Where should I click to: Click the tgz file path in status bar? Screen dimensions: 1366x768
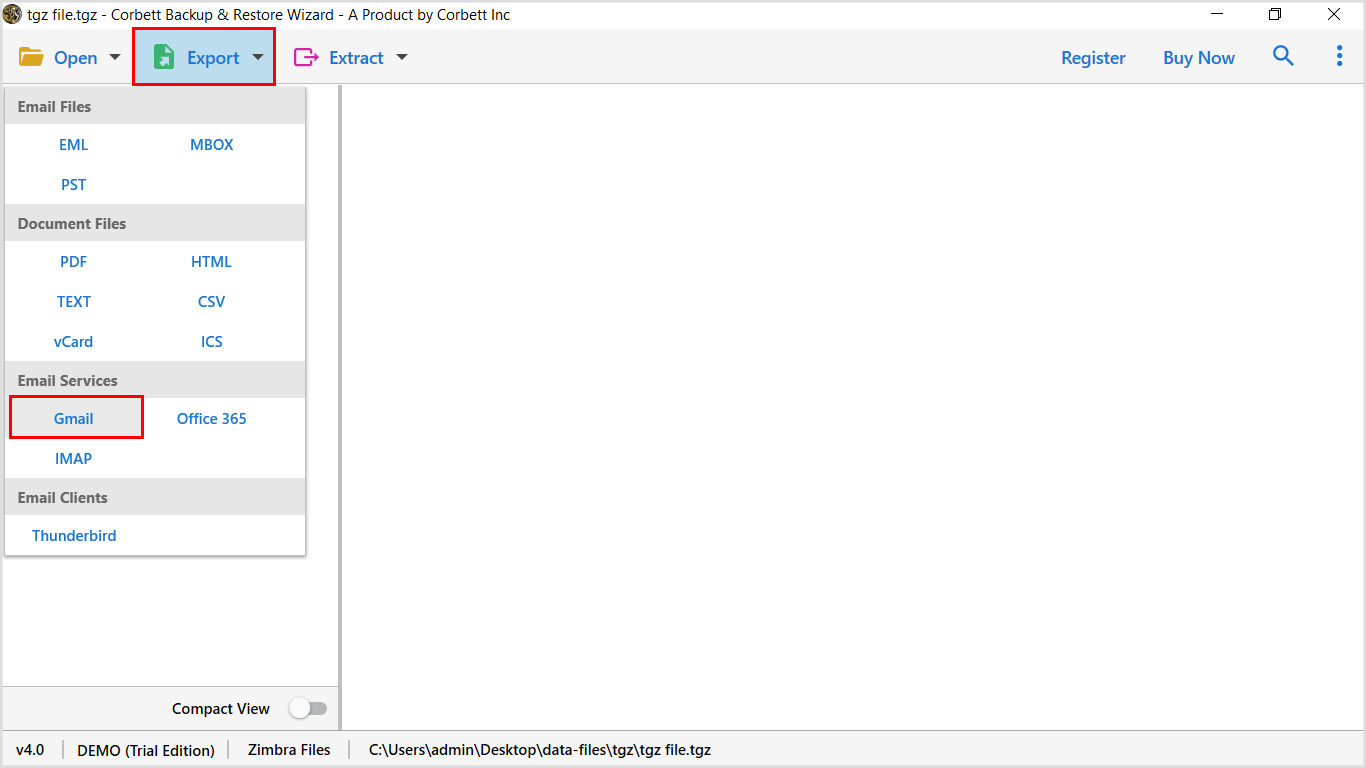pyautogui.click(x=539, y=749)
